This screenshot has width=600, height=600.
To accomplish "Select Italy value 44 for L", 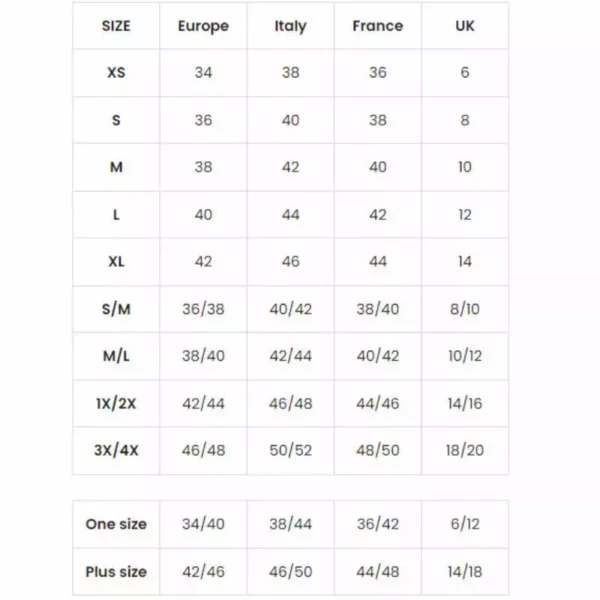I will (x=290, y=215).
